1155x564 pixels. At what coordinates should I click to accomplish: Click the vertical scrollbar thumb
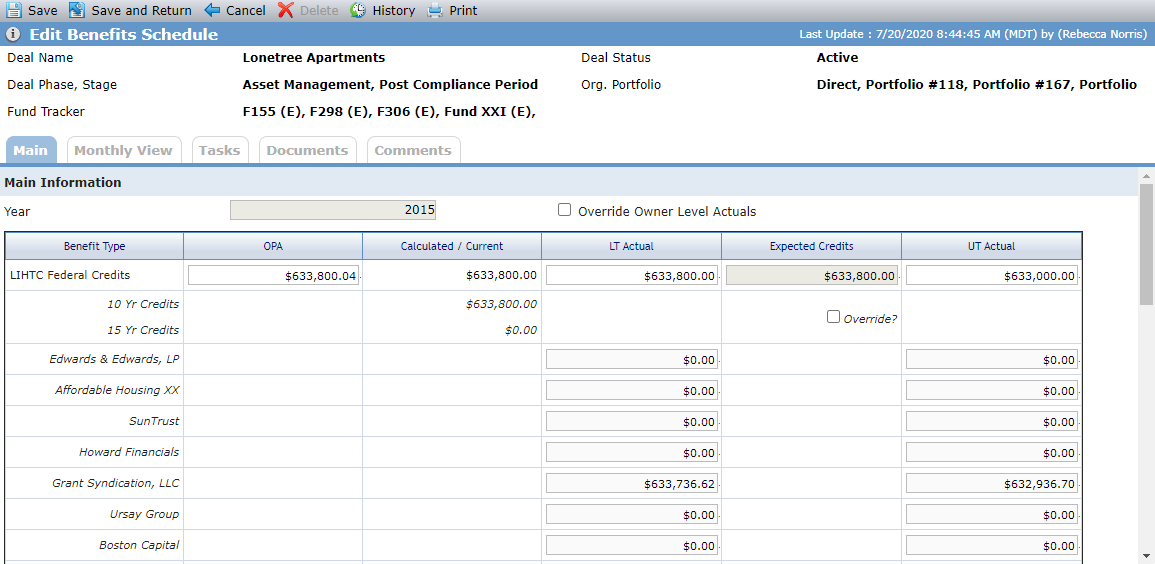1146,244
